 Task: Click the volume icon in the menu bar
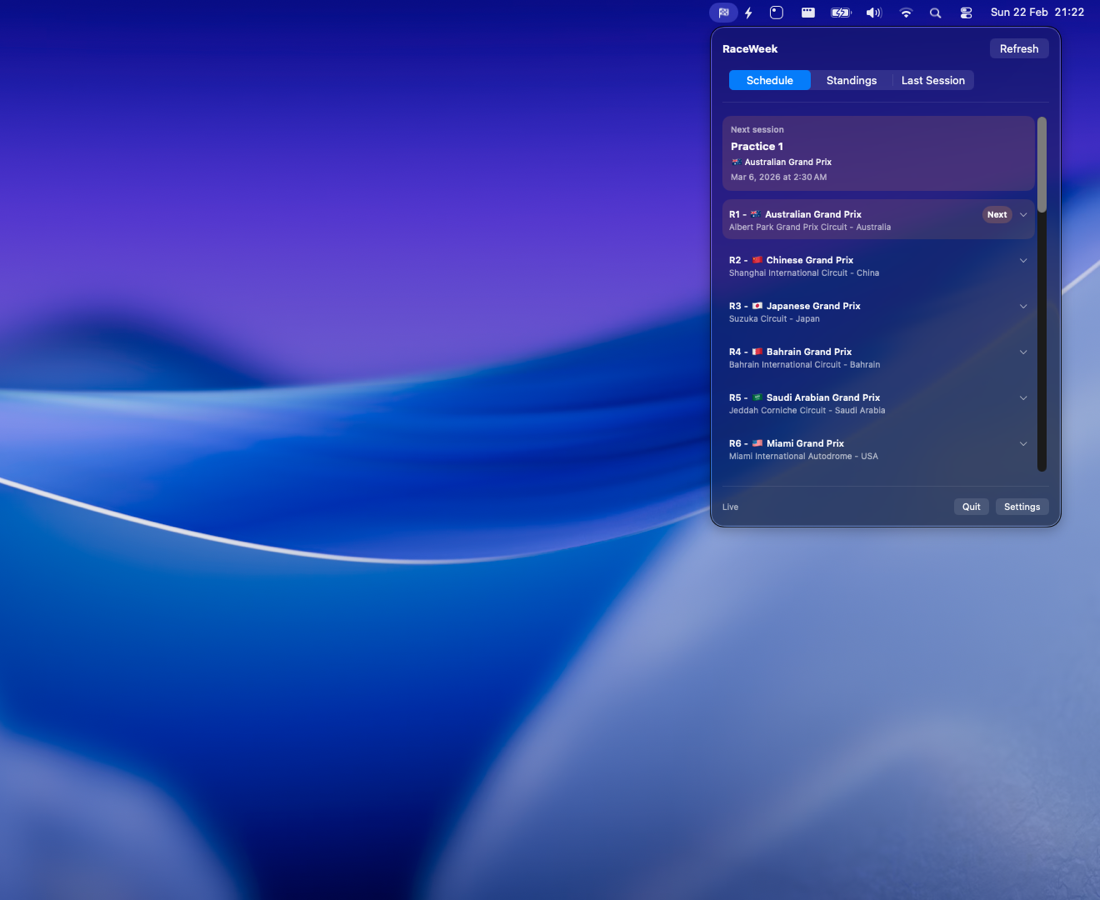[x=873, y=12]
